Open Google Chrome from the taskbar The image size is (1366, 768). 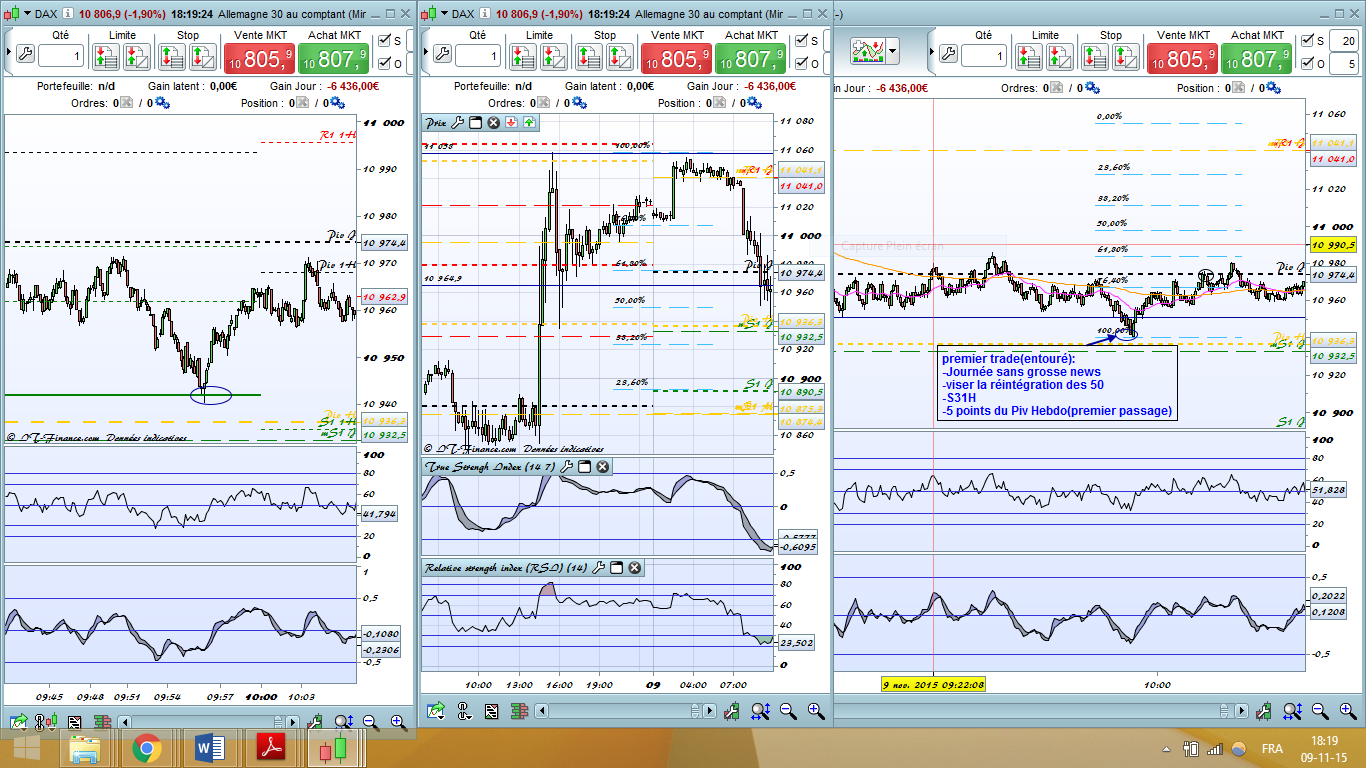tap(146, 747)
